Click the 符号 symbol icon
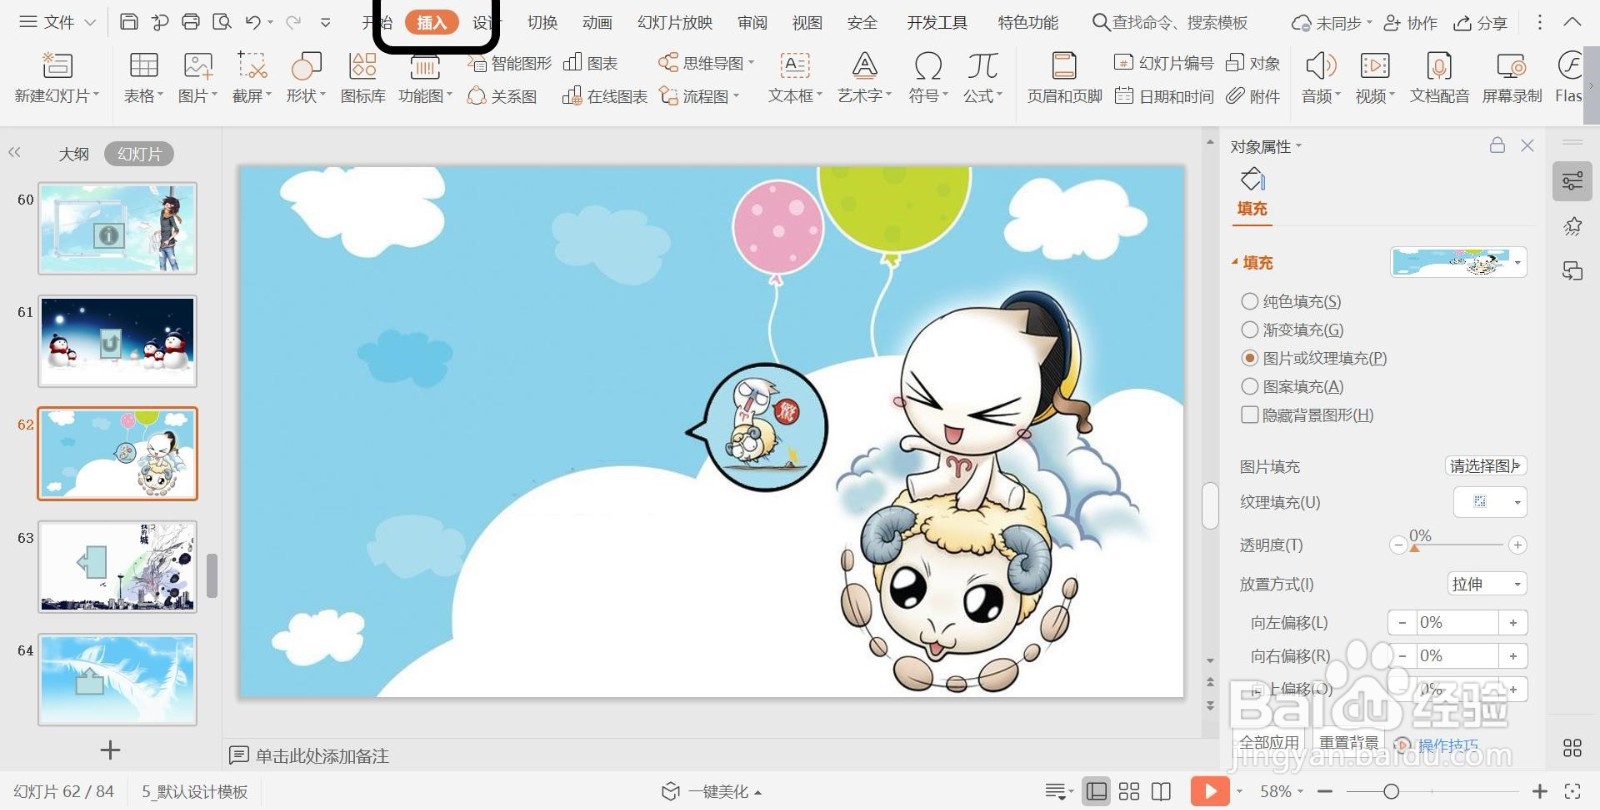This screenshot has height=810, width=1600. [x=928, y=66]
